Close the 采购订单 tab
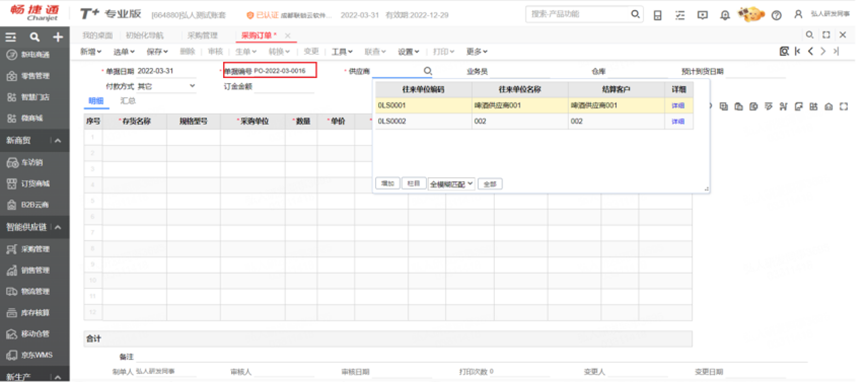The height and width of the screenshot is (382, 865). tap(287, 35)
